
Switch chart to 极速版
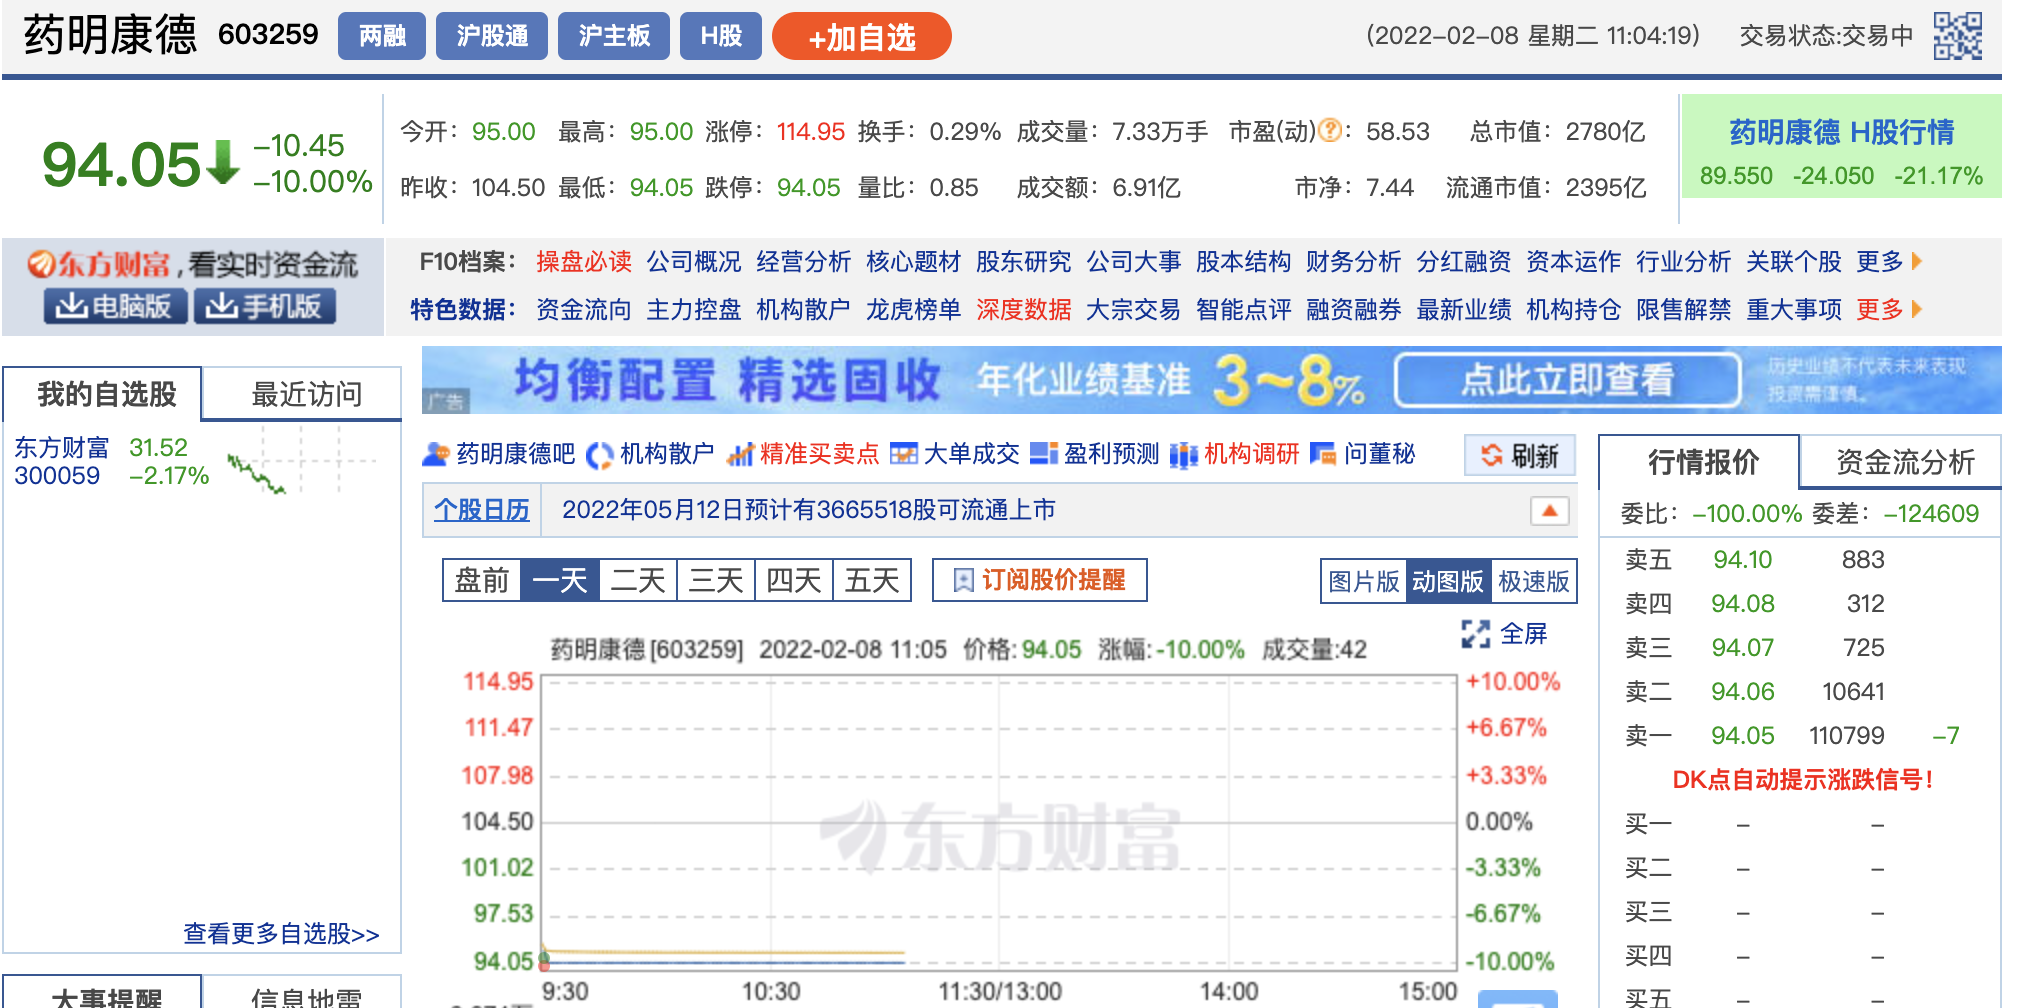pos(1533,581)
